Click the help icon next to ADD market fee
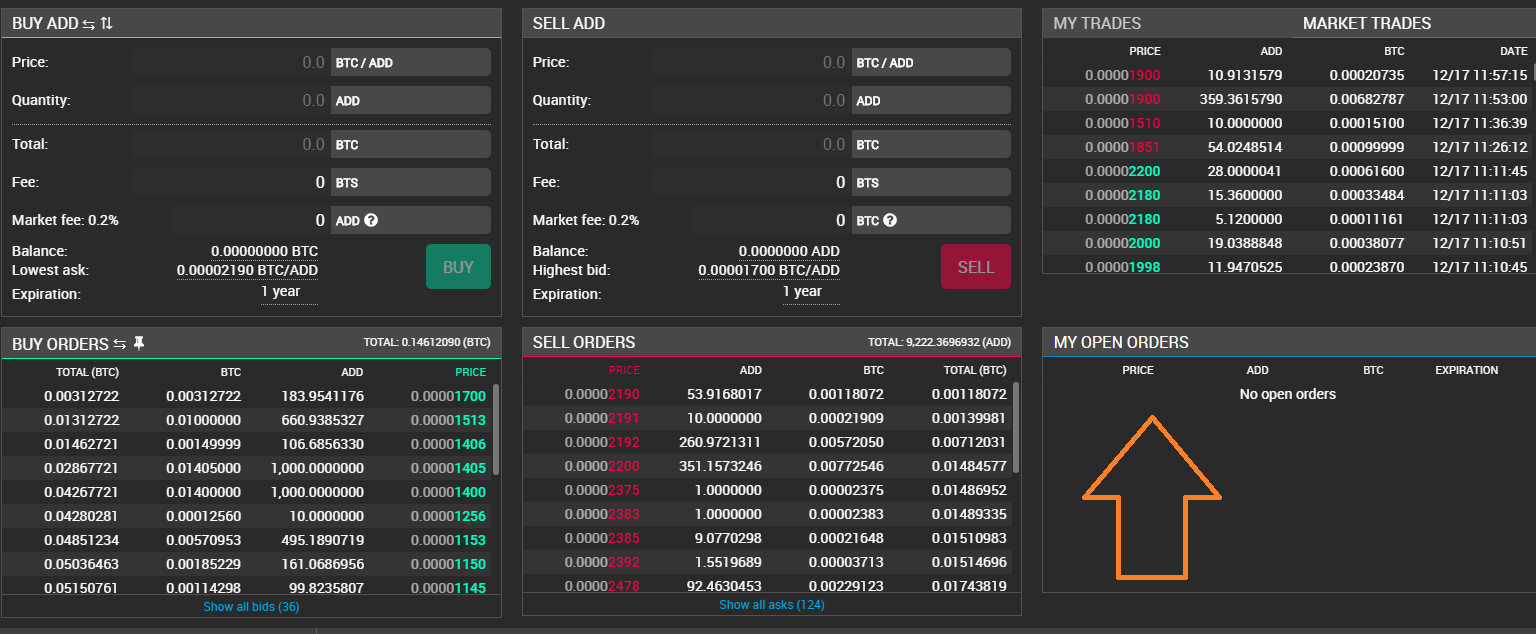Viewport: 1536px width, 634px height. [x=371, y=220]
